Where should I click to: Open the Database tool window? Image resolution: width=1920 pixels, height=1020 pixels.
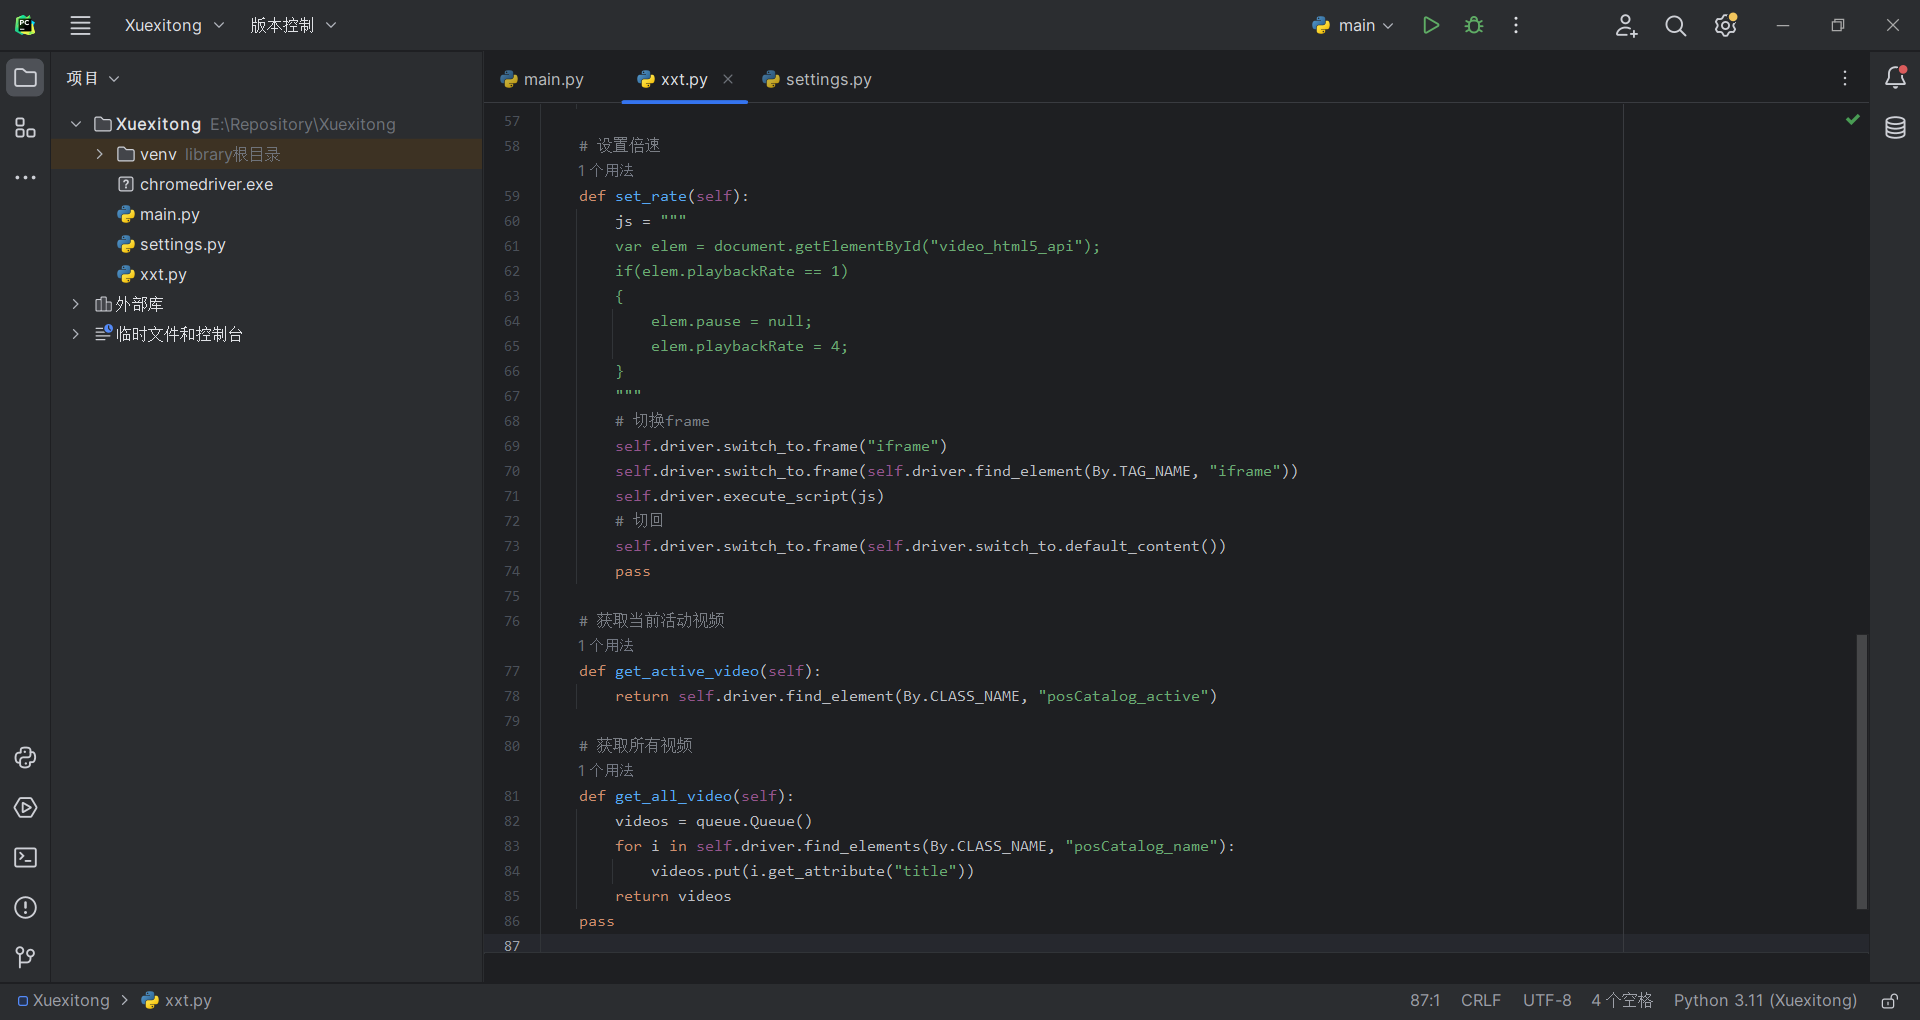(x=1895, y=128)
